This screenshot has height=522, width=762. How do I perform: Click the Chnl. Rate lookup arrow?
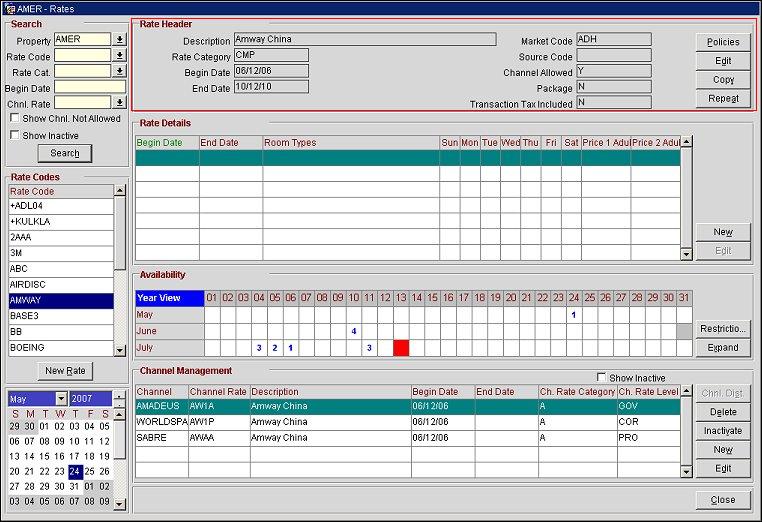click(120, 102)
